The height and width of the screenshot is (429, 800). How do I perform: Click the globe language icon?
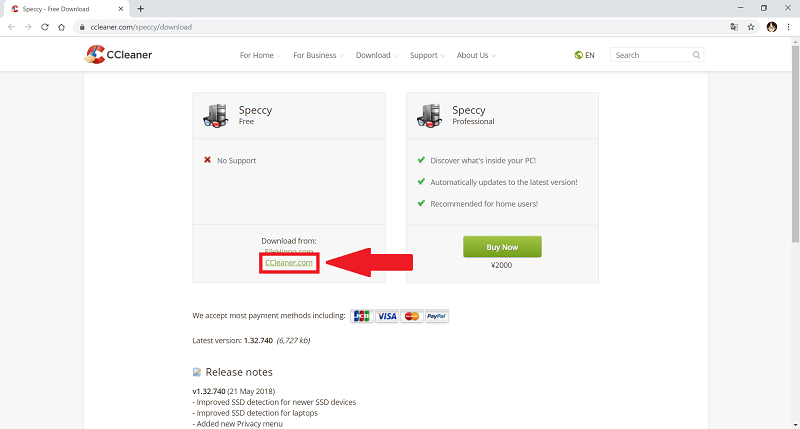pos(579,55)
